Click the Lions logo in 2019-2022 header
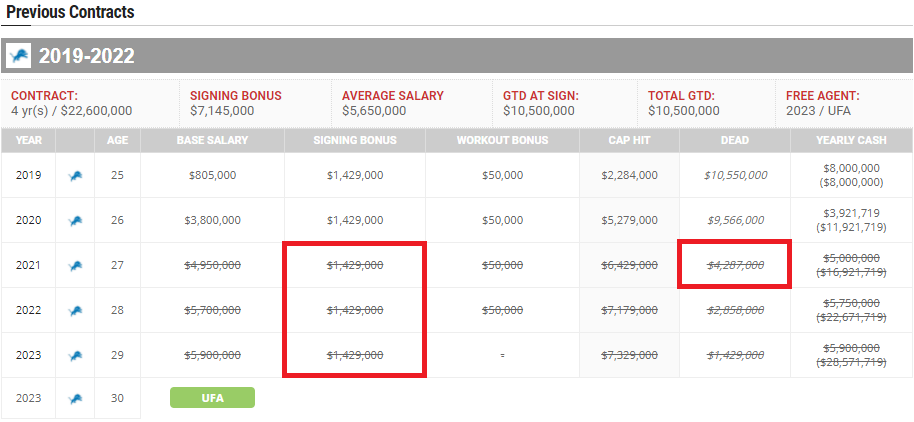 [19, 56]
